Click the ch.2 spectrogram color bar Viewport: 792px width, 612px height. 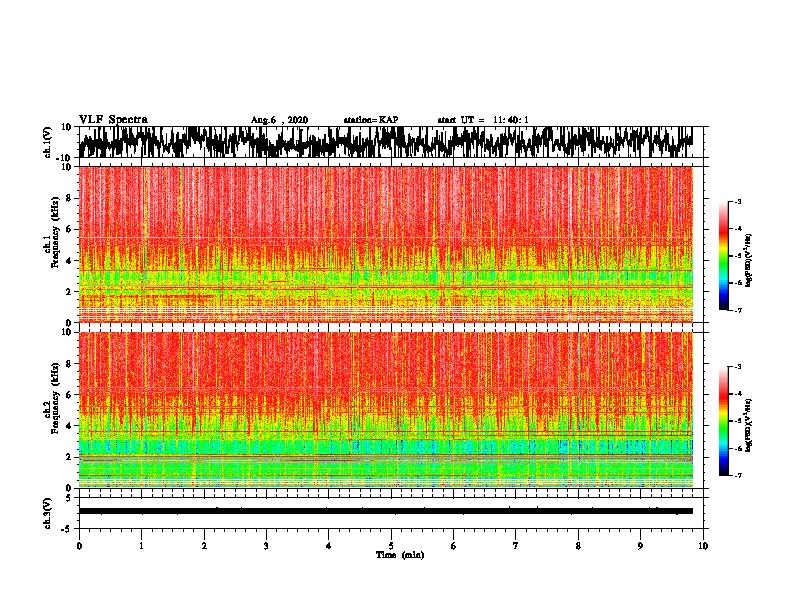[723, 421]
